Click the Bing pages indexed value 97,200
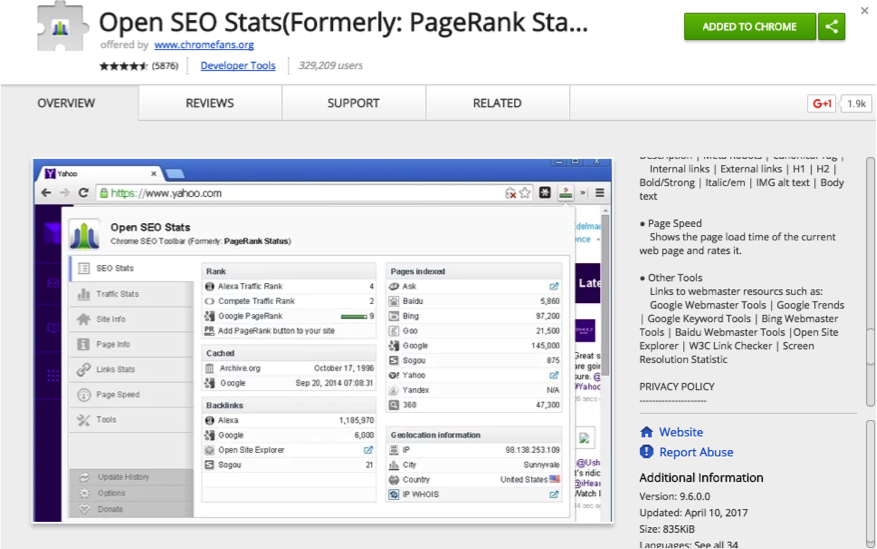Viewport: 877px width, 549px height. point(548,316)
